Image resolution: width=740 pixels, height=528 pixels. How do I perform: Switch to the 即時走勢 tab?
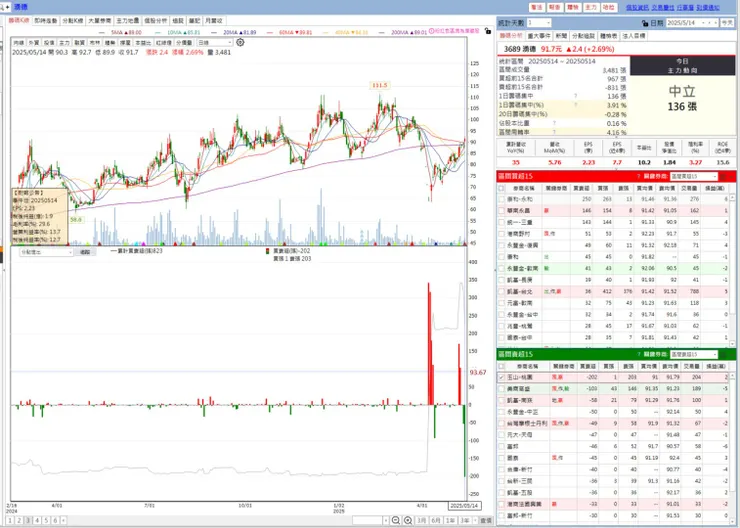click(45, 21)
